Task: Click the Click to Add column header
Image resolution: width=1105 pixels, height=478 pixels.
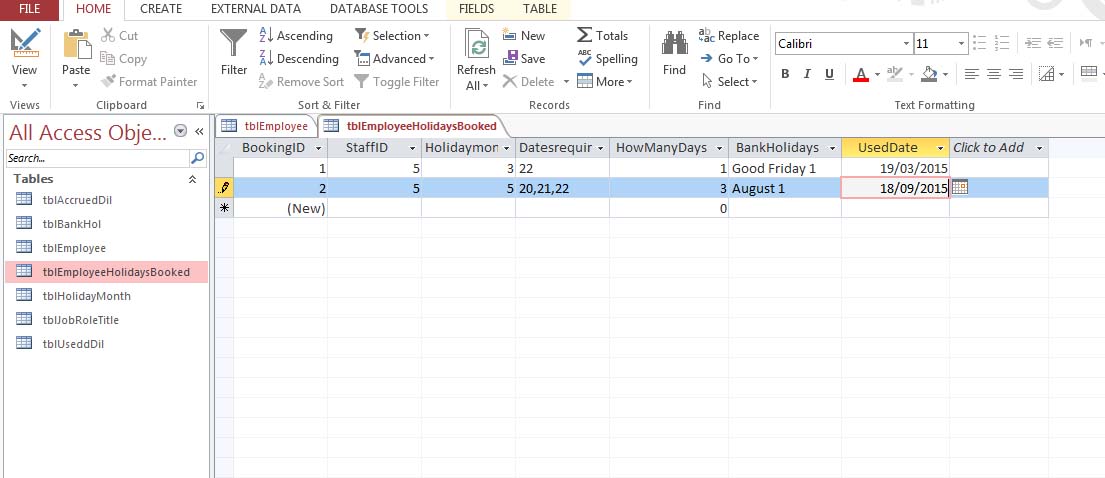Action: coord(999,148)
